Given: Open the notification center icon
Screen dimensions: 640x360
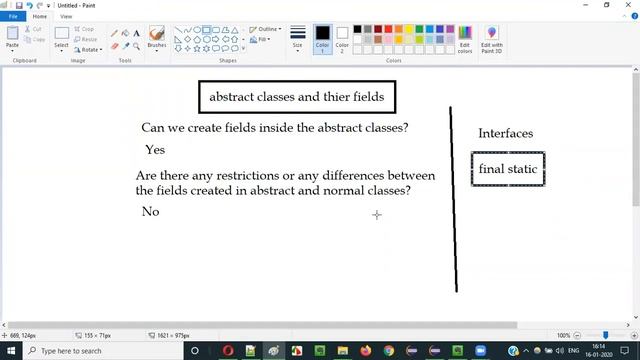Looking at the screenshot, I should 624,351.
